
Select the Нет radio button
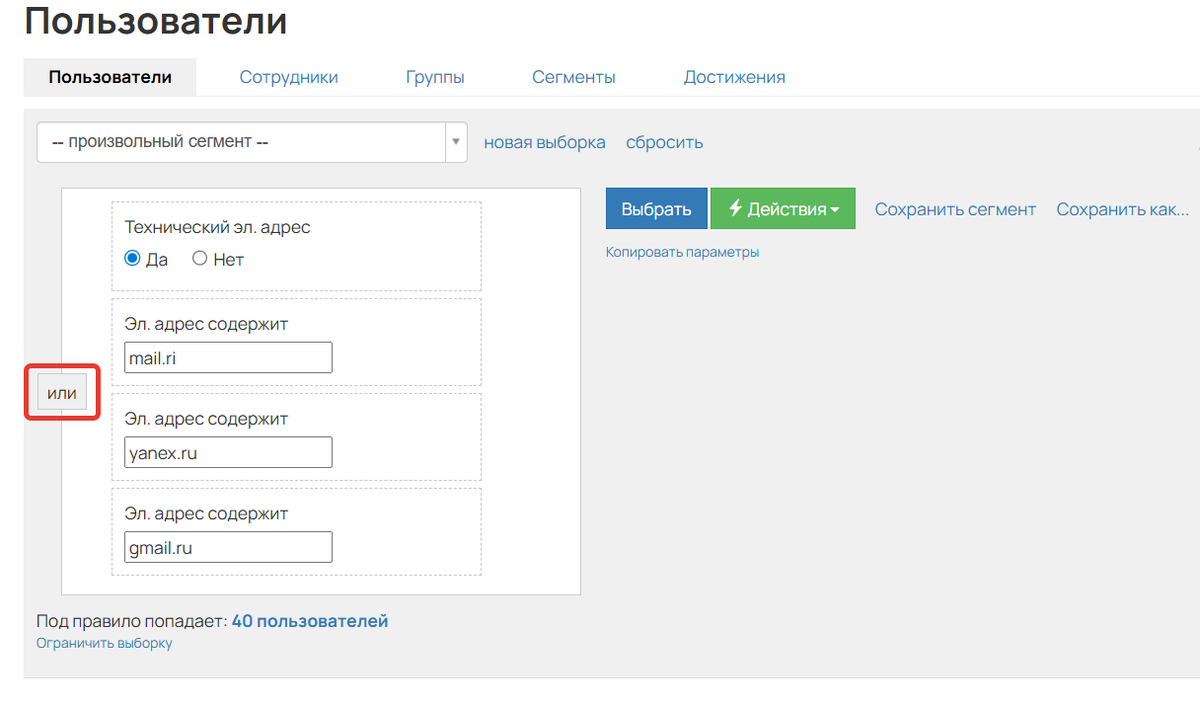(x=199, y=258)
